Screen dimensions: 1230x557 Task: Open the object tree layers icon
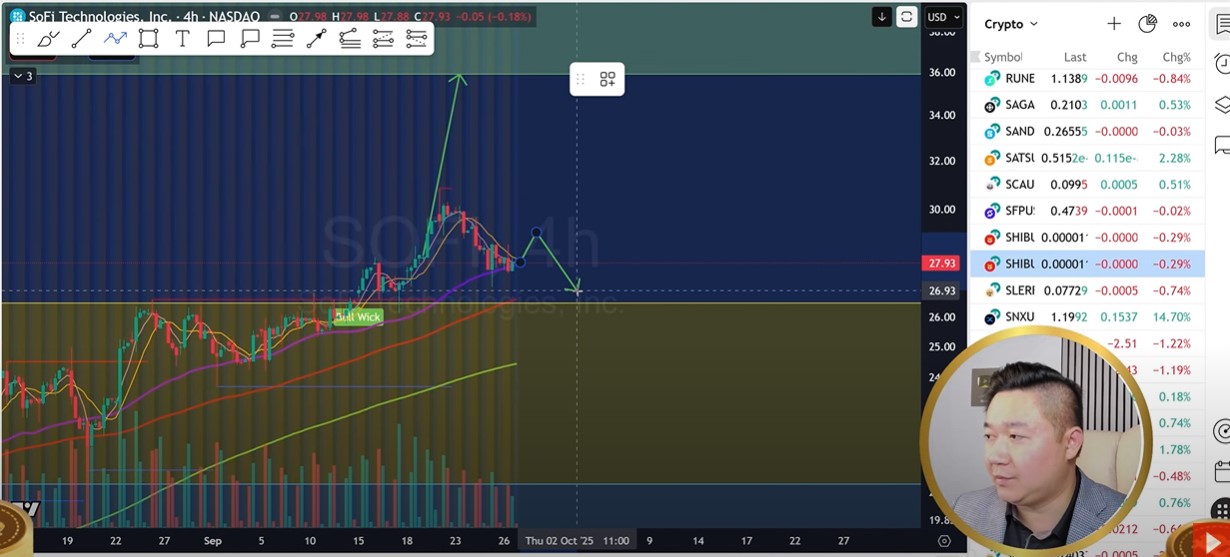tap(1222, 105)
